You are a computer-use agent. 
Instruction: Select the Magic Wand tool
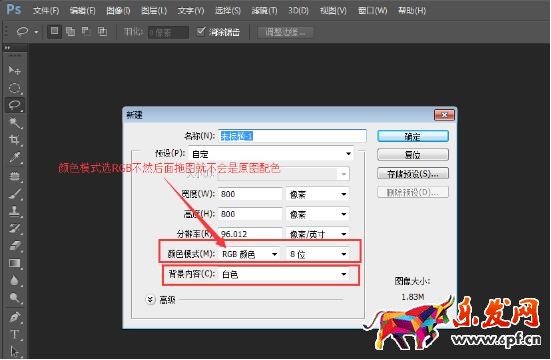click(x=14, y=123)
